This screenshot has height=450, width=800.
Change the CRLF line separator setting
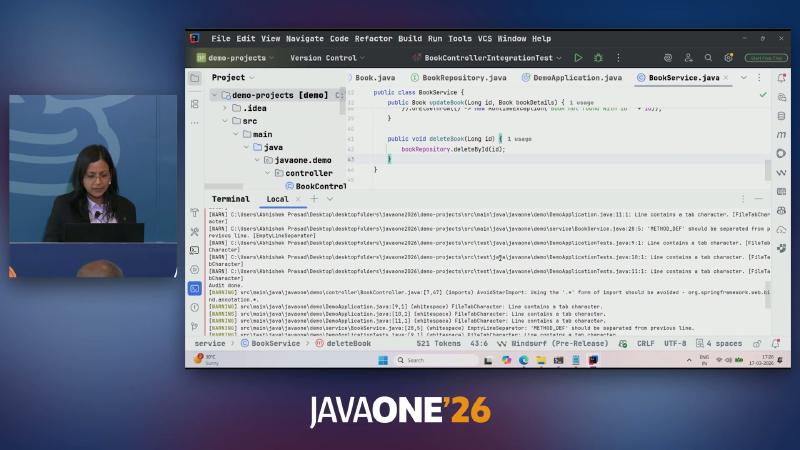pos(645,344)
